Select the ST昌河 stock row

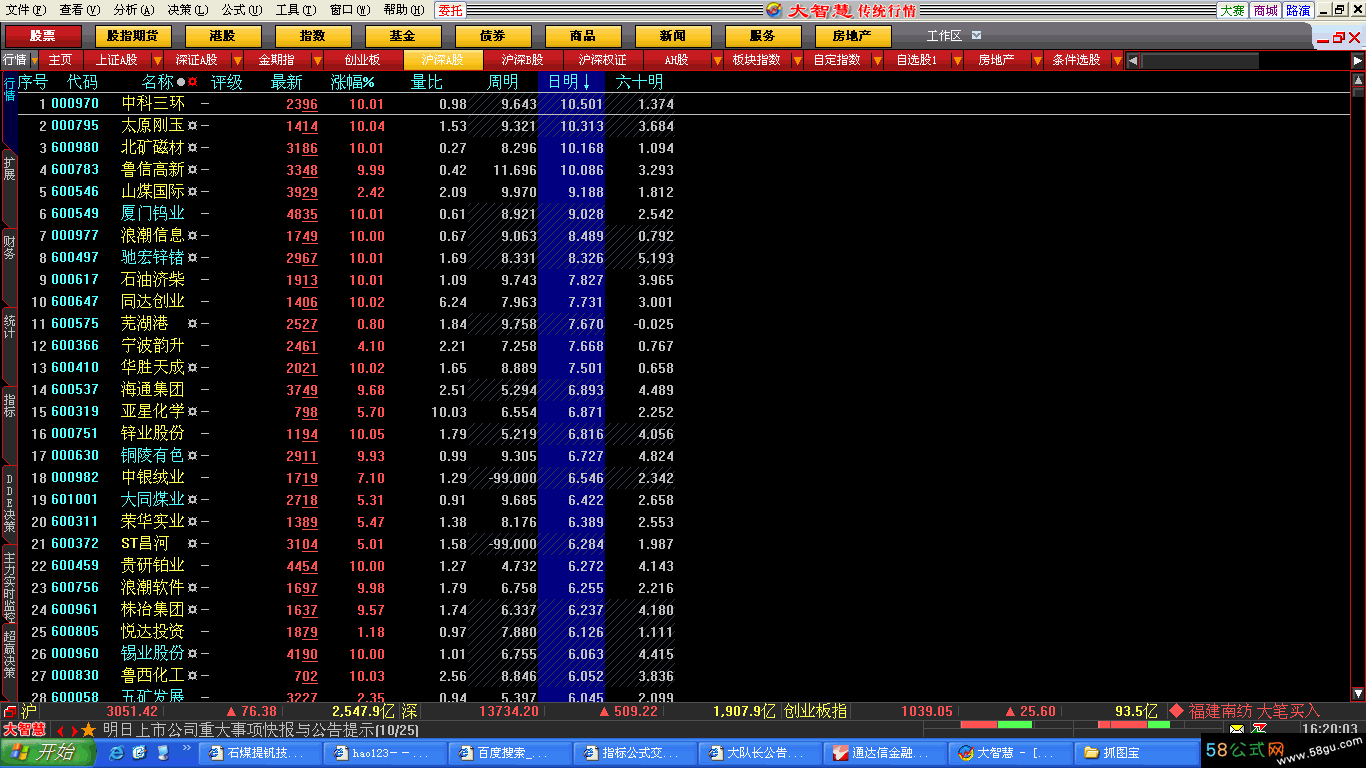[683, 544]
